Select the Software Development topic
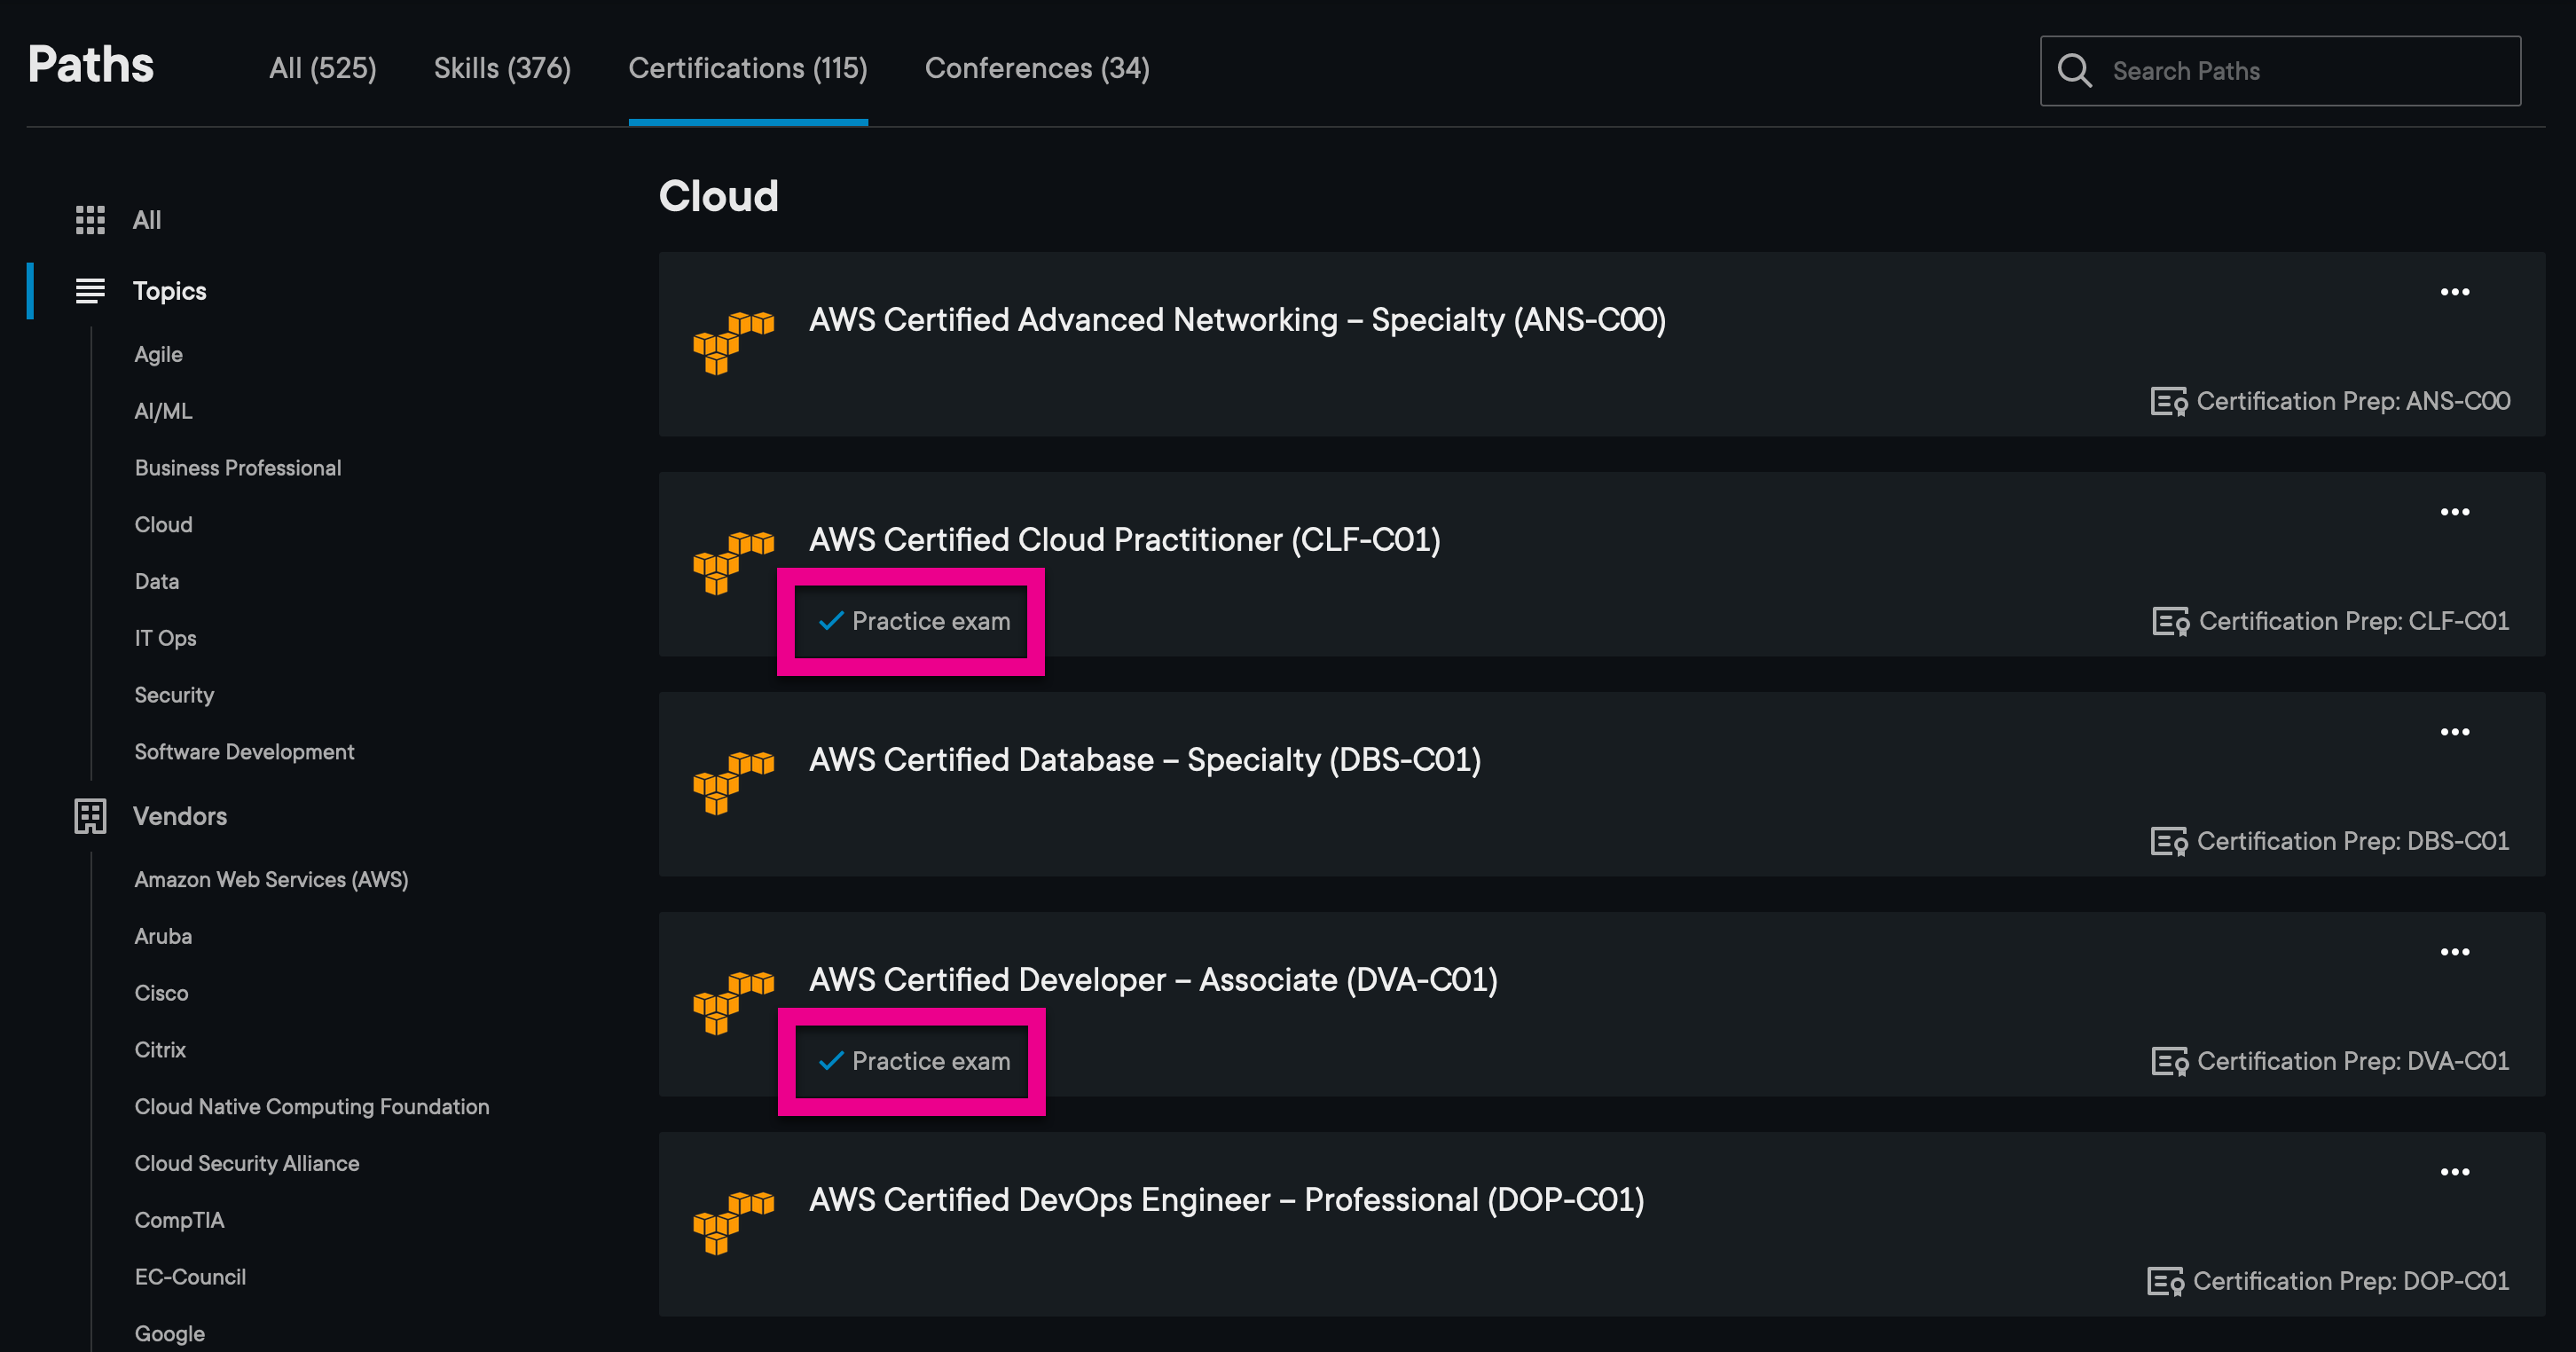Screen dimensions: 2576x1352 [244, 752]
